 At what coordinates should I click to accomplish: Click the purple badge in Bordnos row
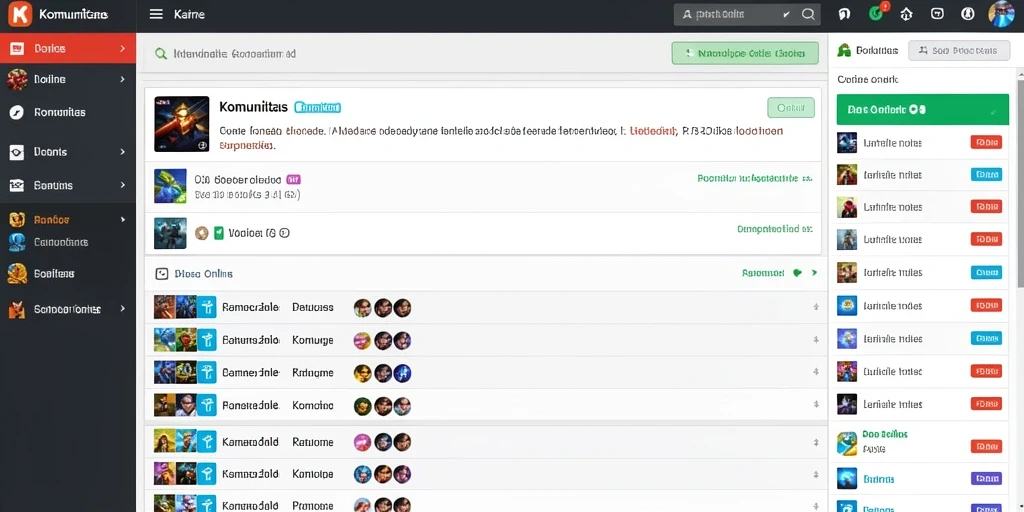(x=986, y=479)
